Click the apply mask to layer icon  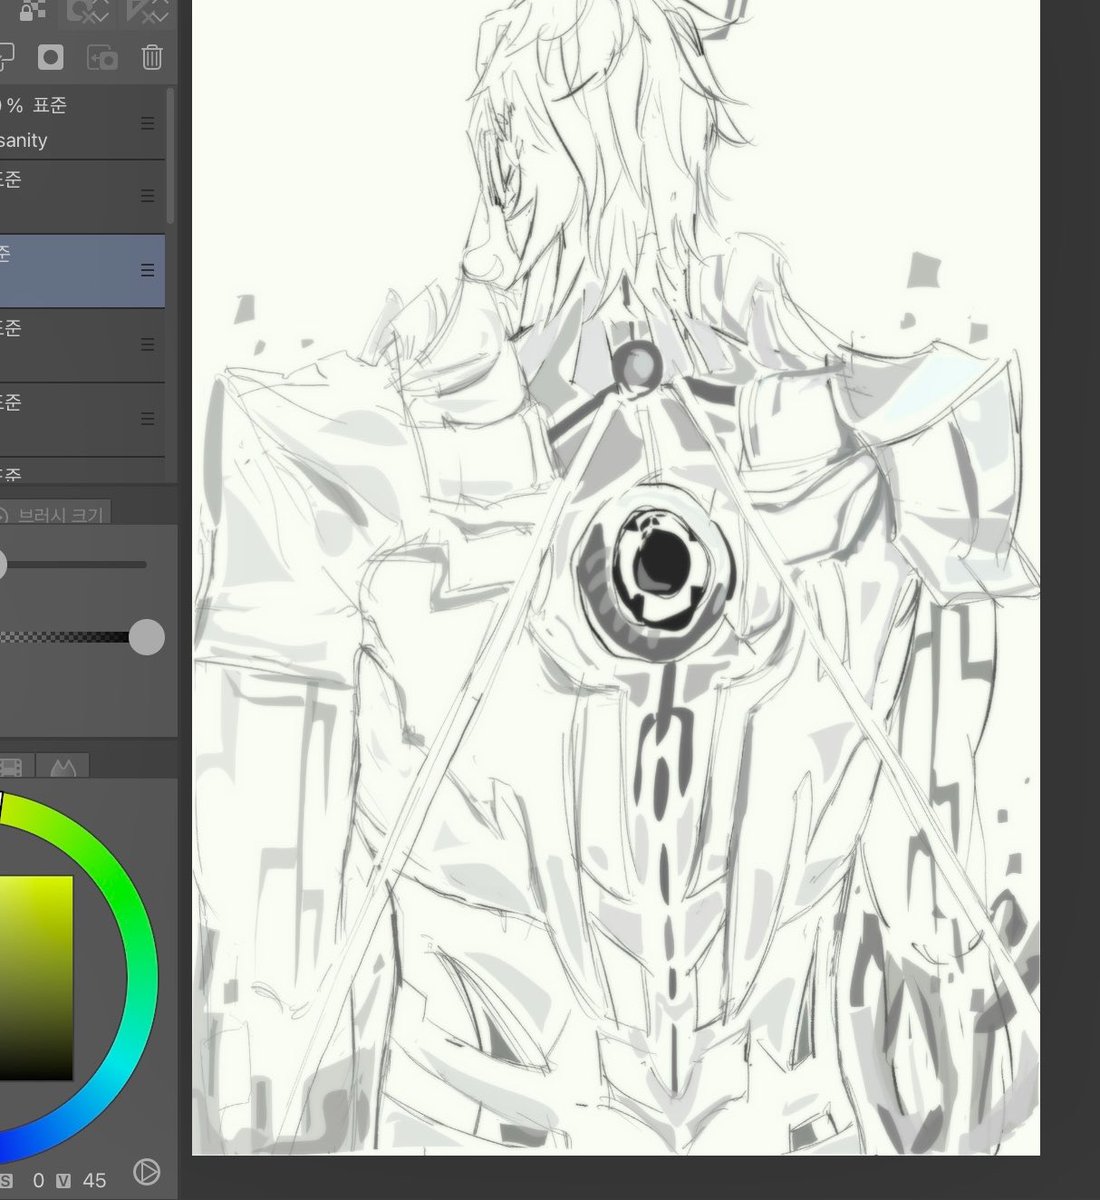[x=102, y=58]
